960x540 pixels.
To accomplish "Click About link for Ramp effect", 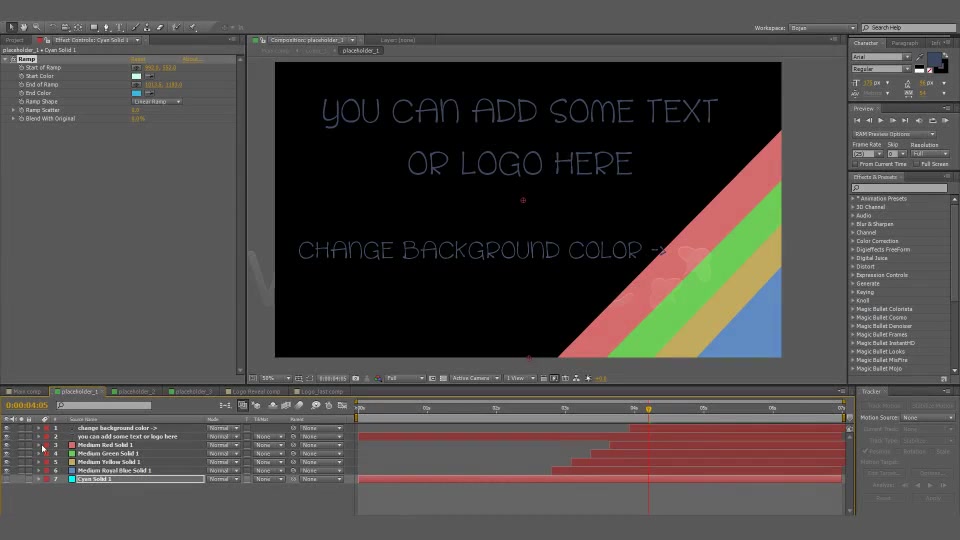I will point(192,59).
